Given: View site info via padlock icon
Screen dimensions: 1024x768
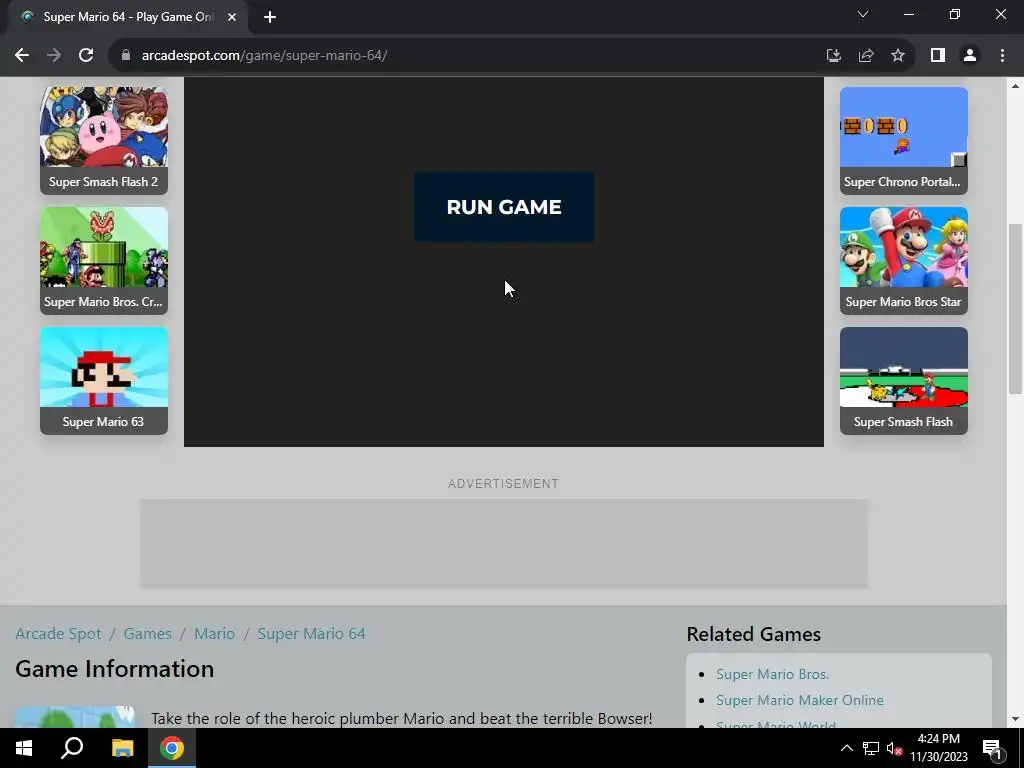Looking at the screenshot, I should point(126,56).
